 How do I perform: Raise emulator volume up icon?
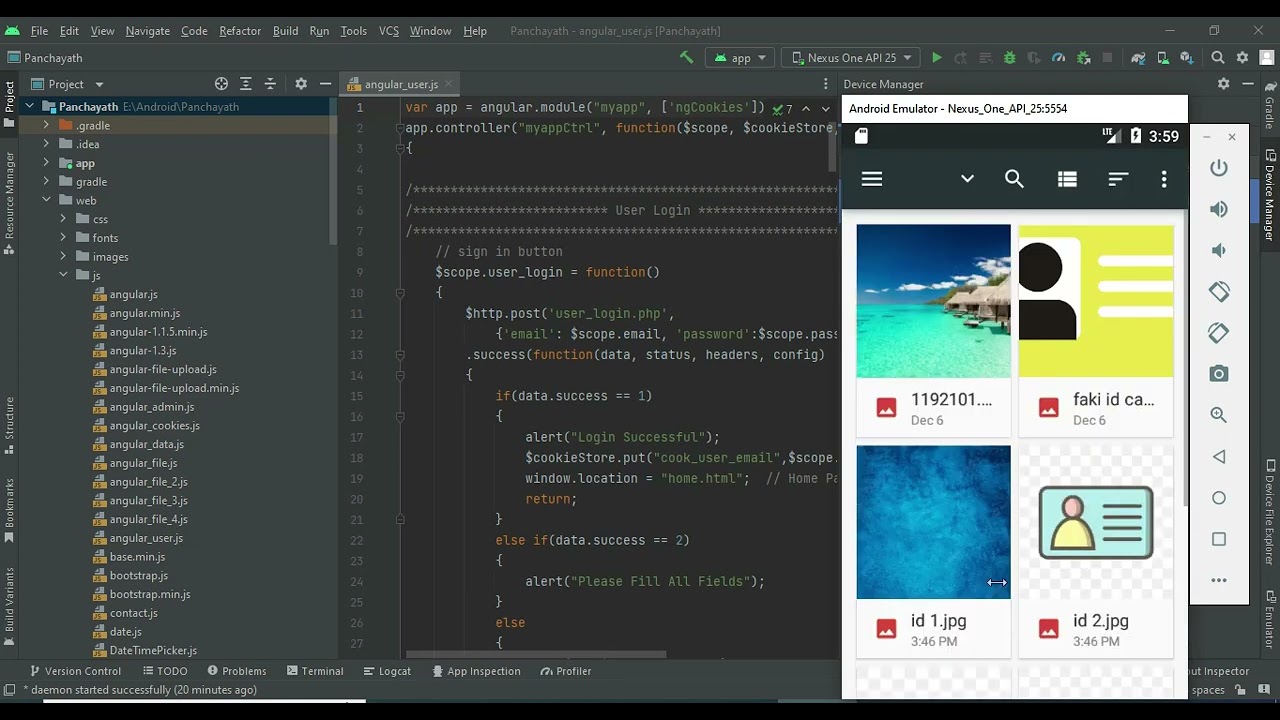(1219, 209)
